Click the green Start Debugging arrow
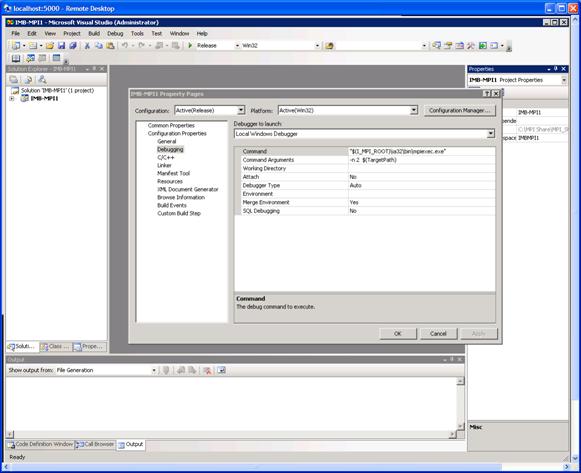This screenshot has width=581, height=473. [190, 46]
